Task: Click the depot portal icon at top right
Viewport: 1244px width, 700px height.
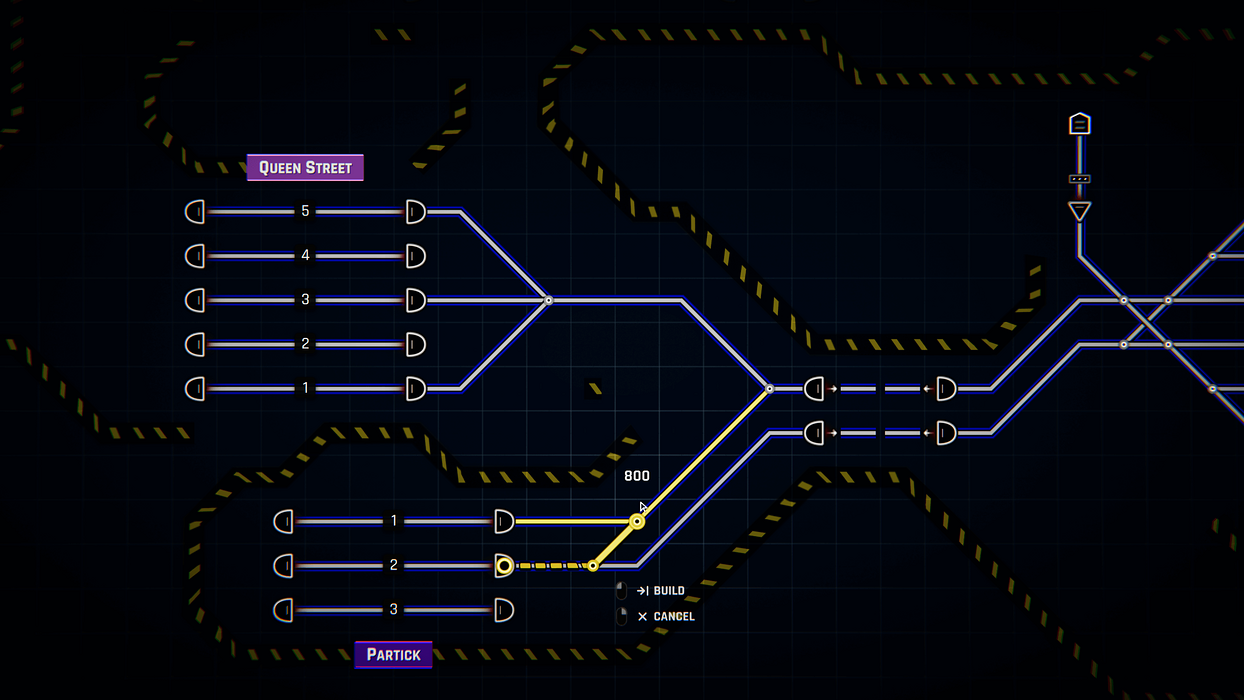Action: point(1078,124)
